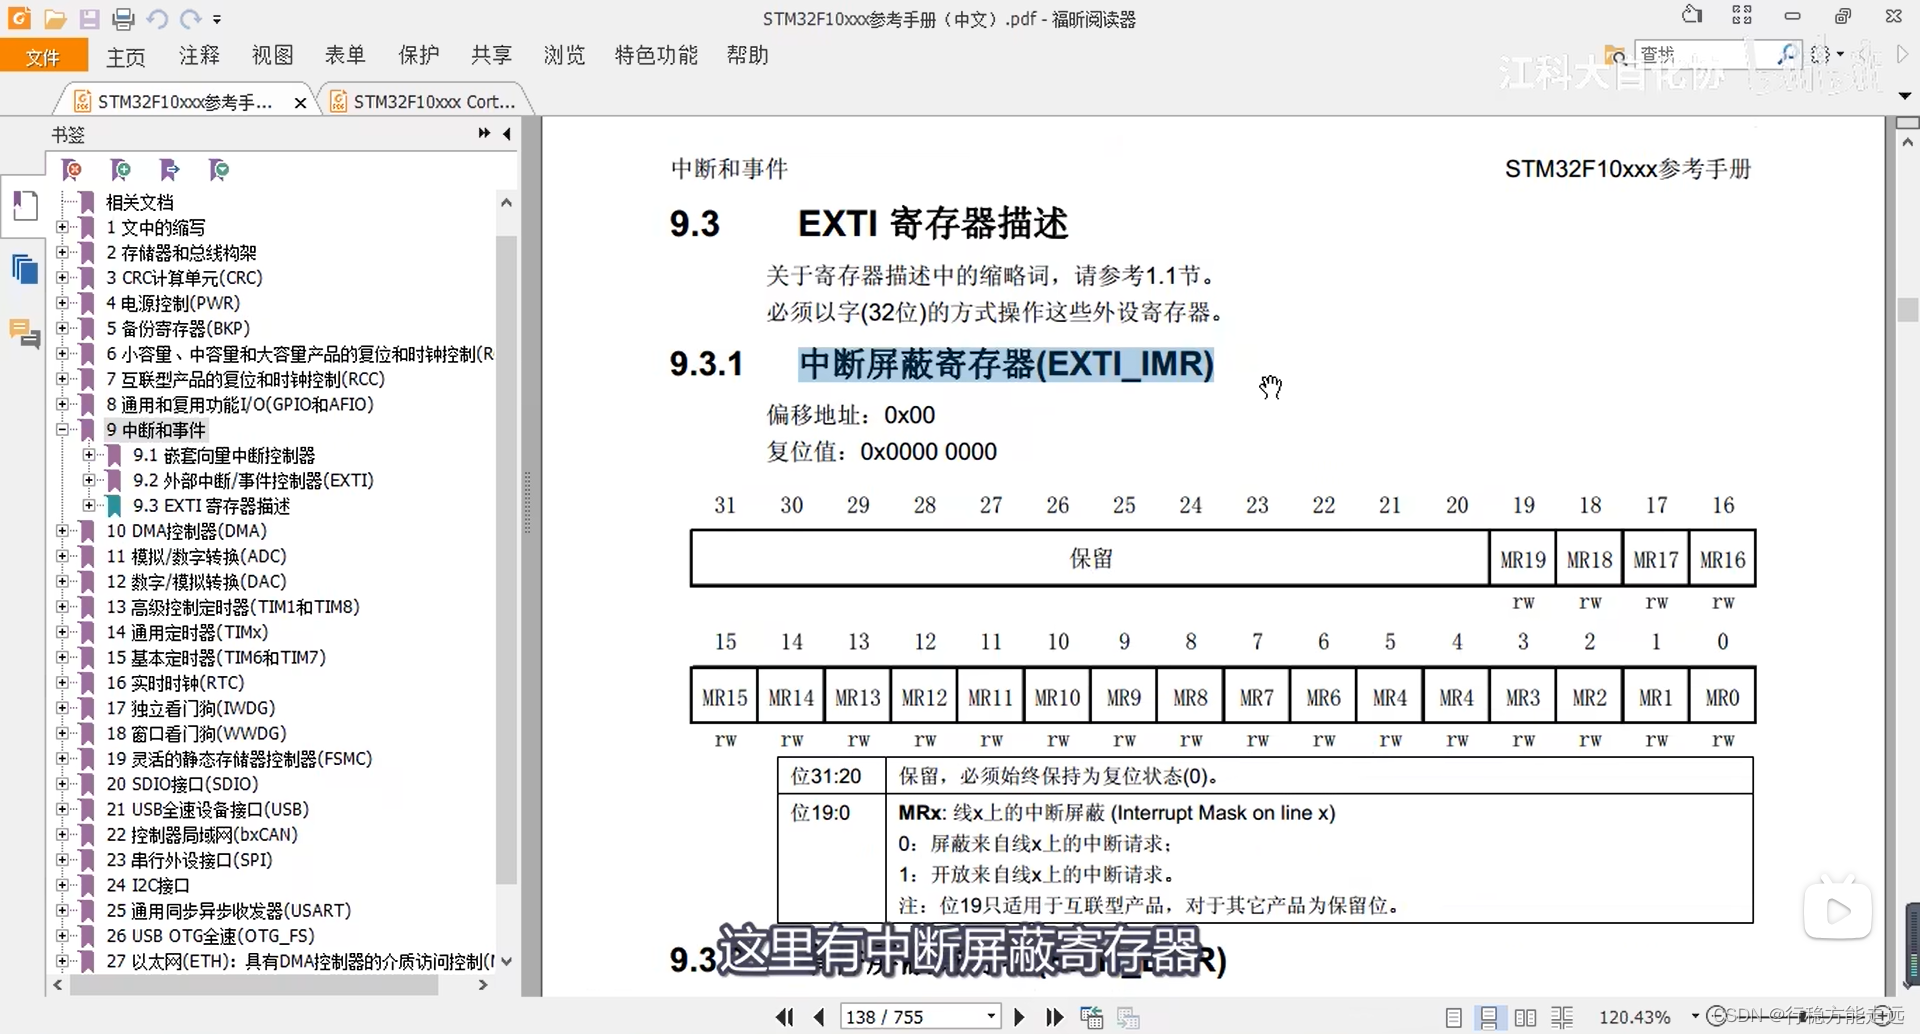Click the add new bookmark icon

(x=120, y=170)
